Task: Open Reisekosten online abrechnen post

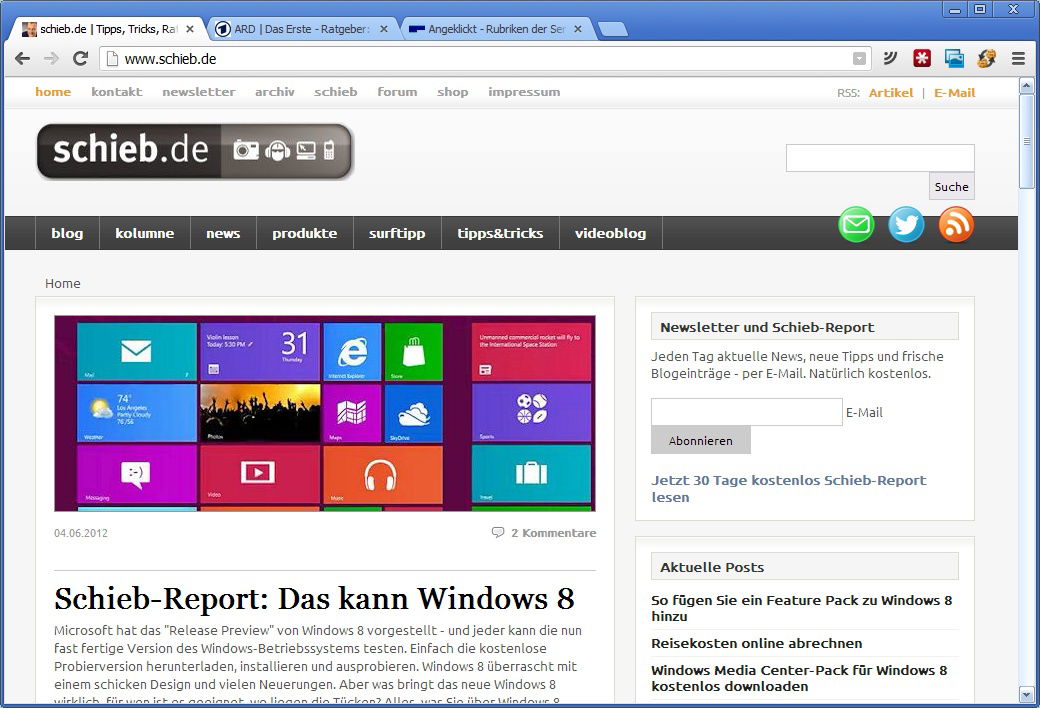Action: 757,643
